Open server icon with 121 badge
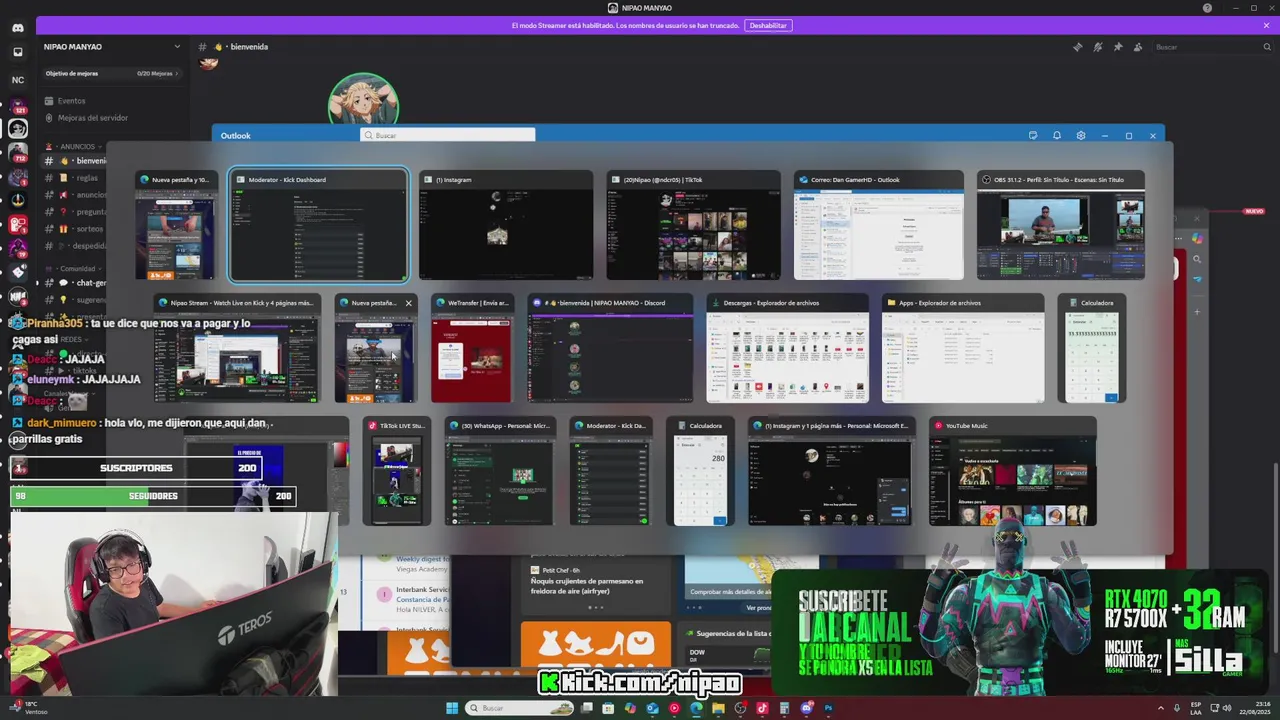The image size is (1280, 720). (x=17, y=105)
